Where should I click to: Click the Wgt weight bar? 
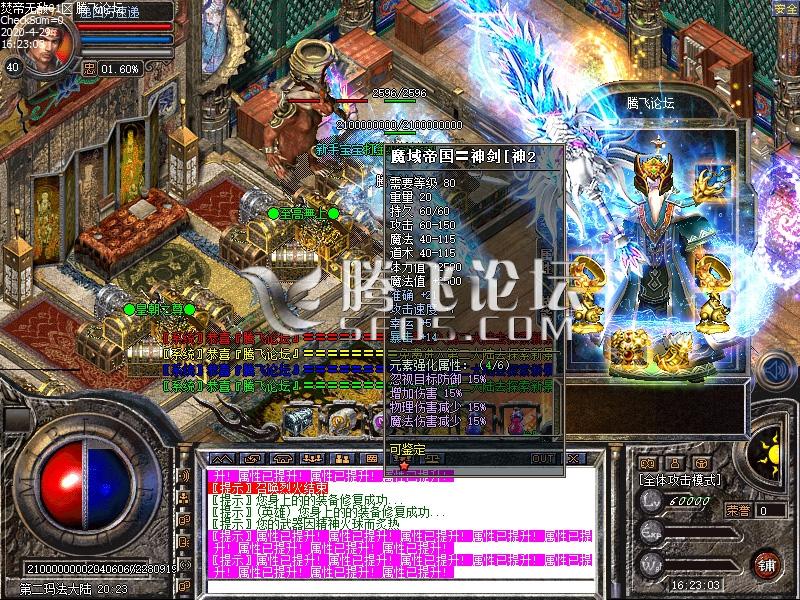click(x=703, y=566)
